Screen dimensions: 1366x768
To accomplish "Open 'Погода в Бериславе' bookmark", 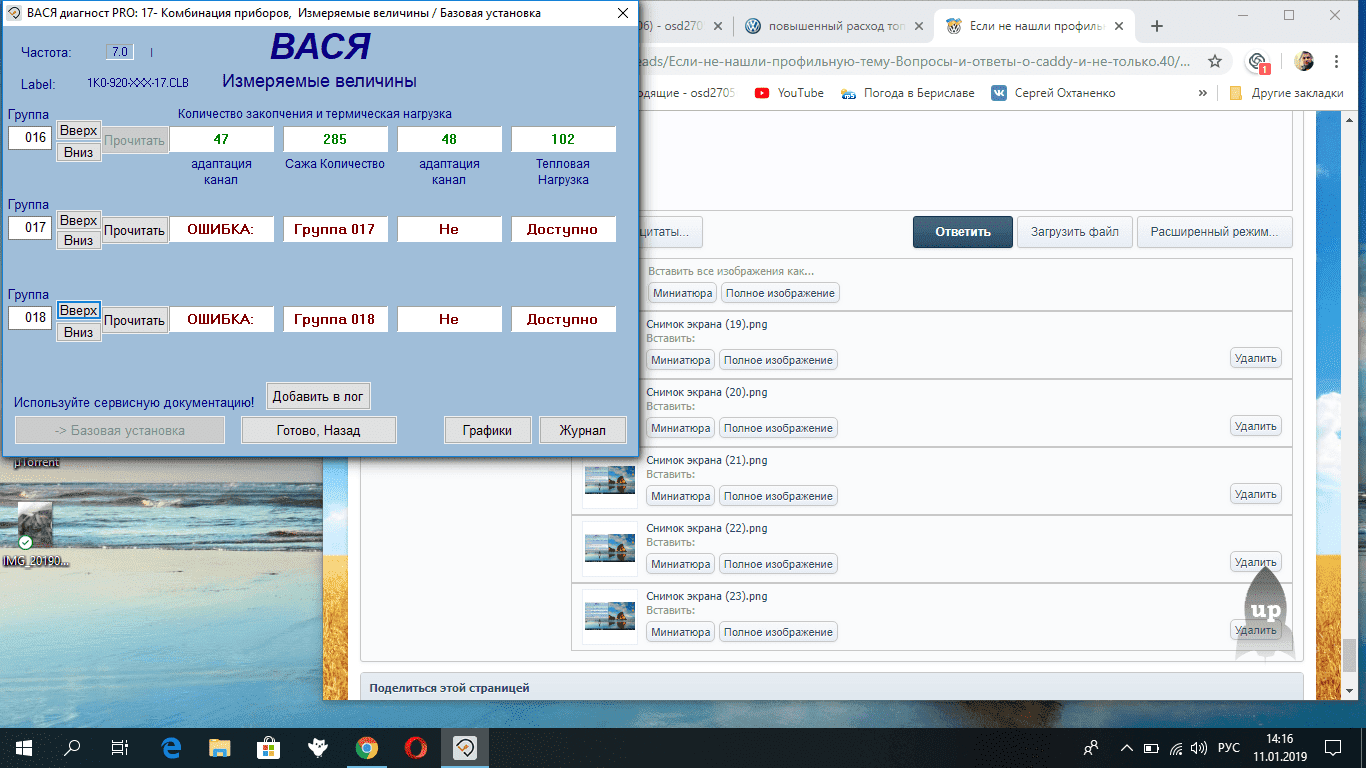I will 907,93.
